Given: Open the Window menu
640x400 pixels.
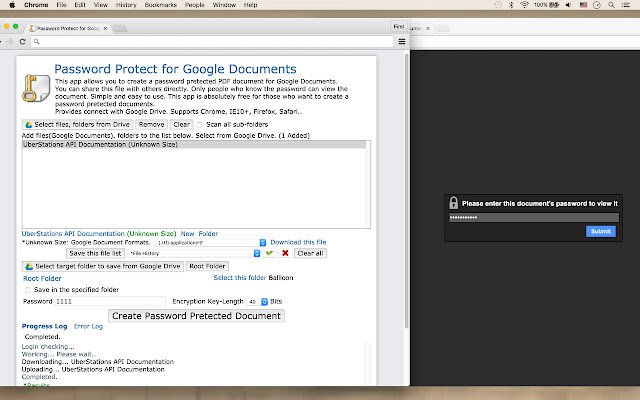Looking at the screenshot, I should coord(224,5).
